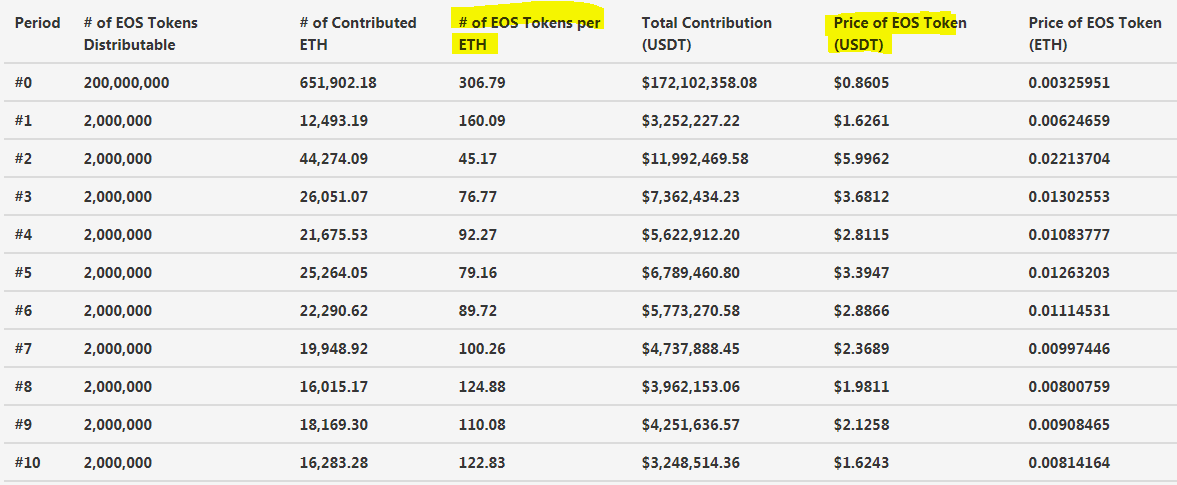Click the 651,902.18 contributed ETH cell
Viewport: 1177px width, 485px height.
pyautogui.click(x=338, y=83)
